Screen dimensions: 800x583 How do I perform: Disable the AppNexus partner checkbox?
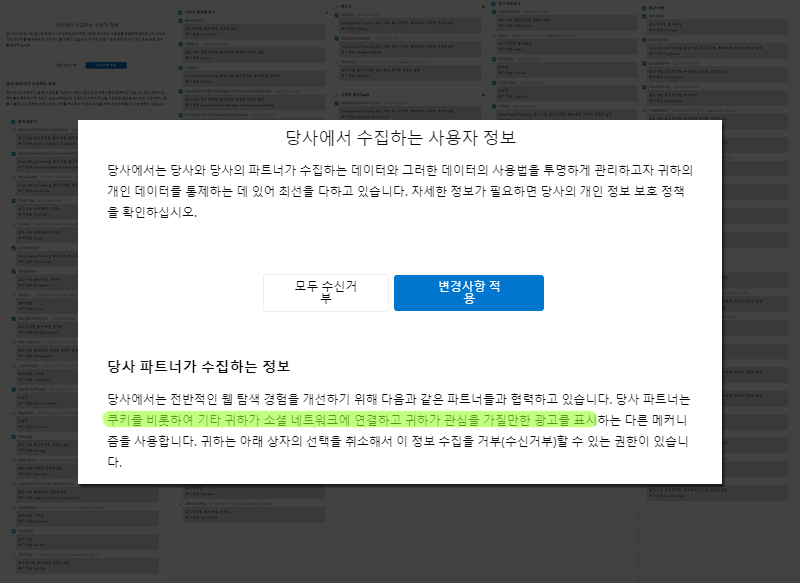click(645, 40)
